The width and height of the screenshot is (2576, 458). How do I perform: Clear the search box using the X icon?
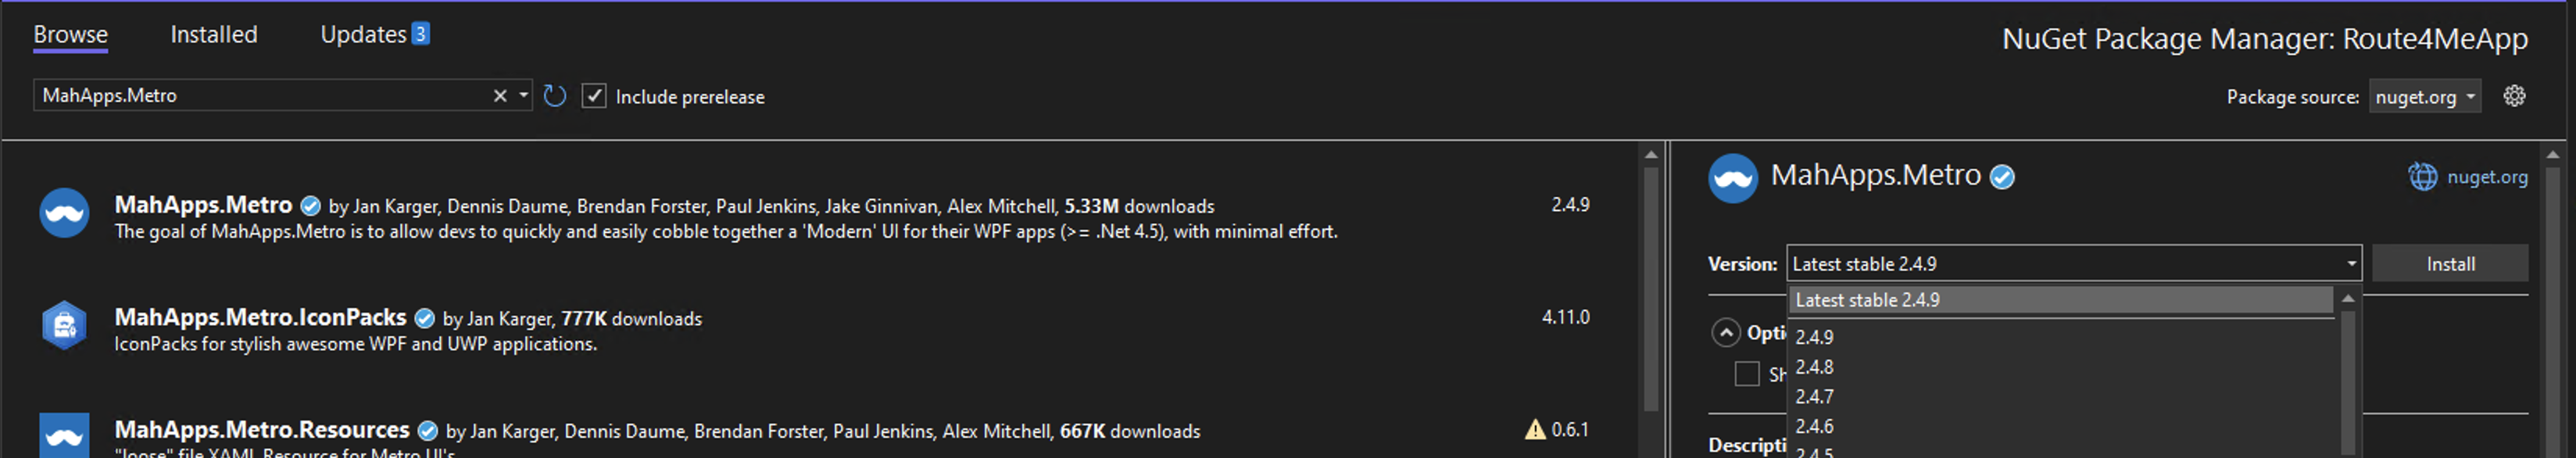tap(499, 96)
